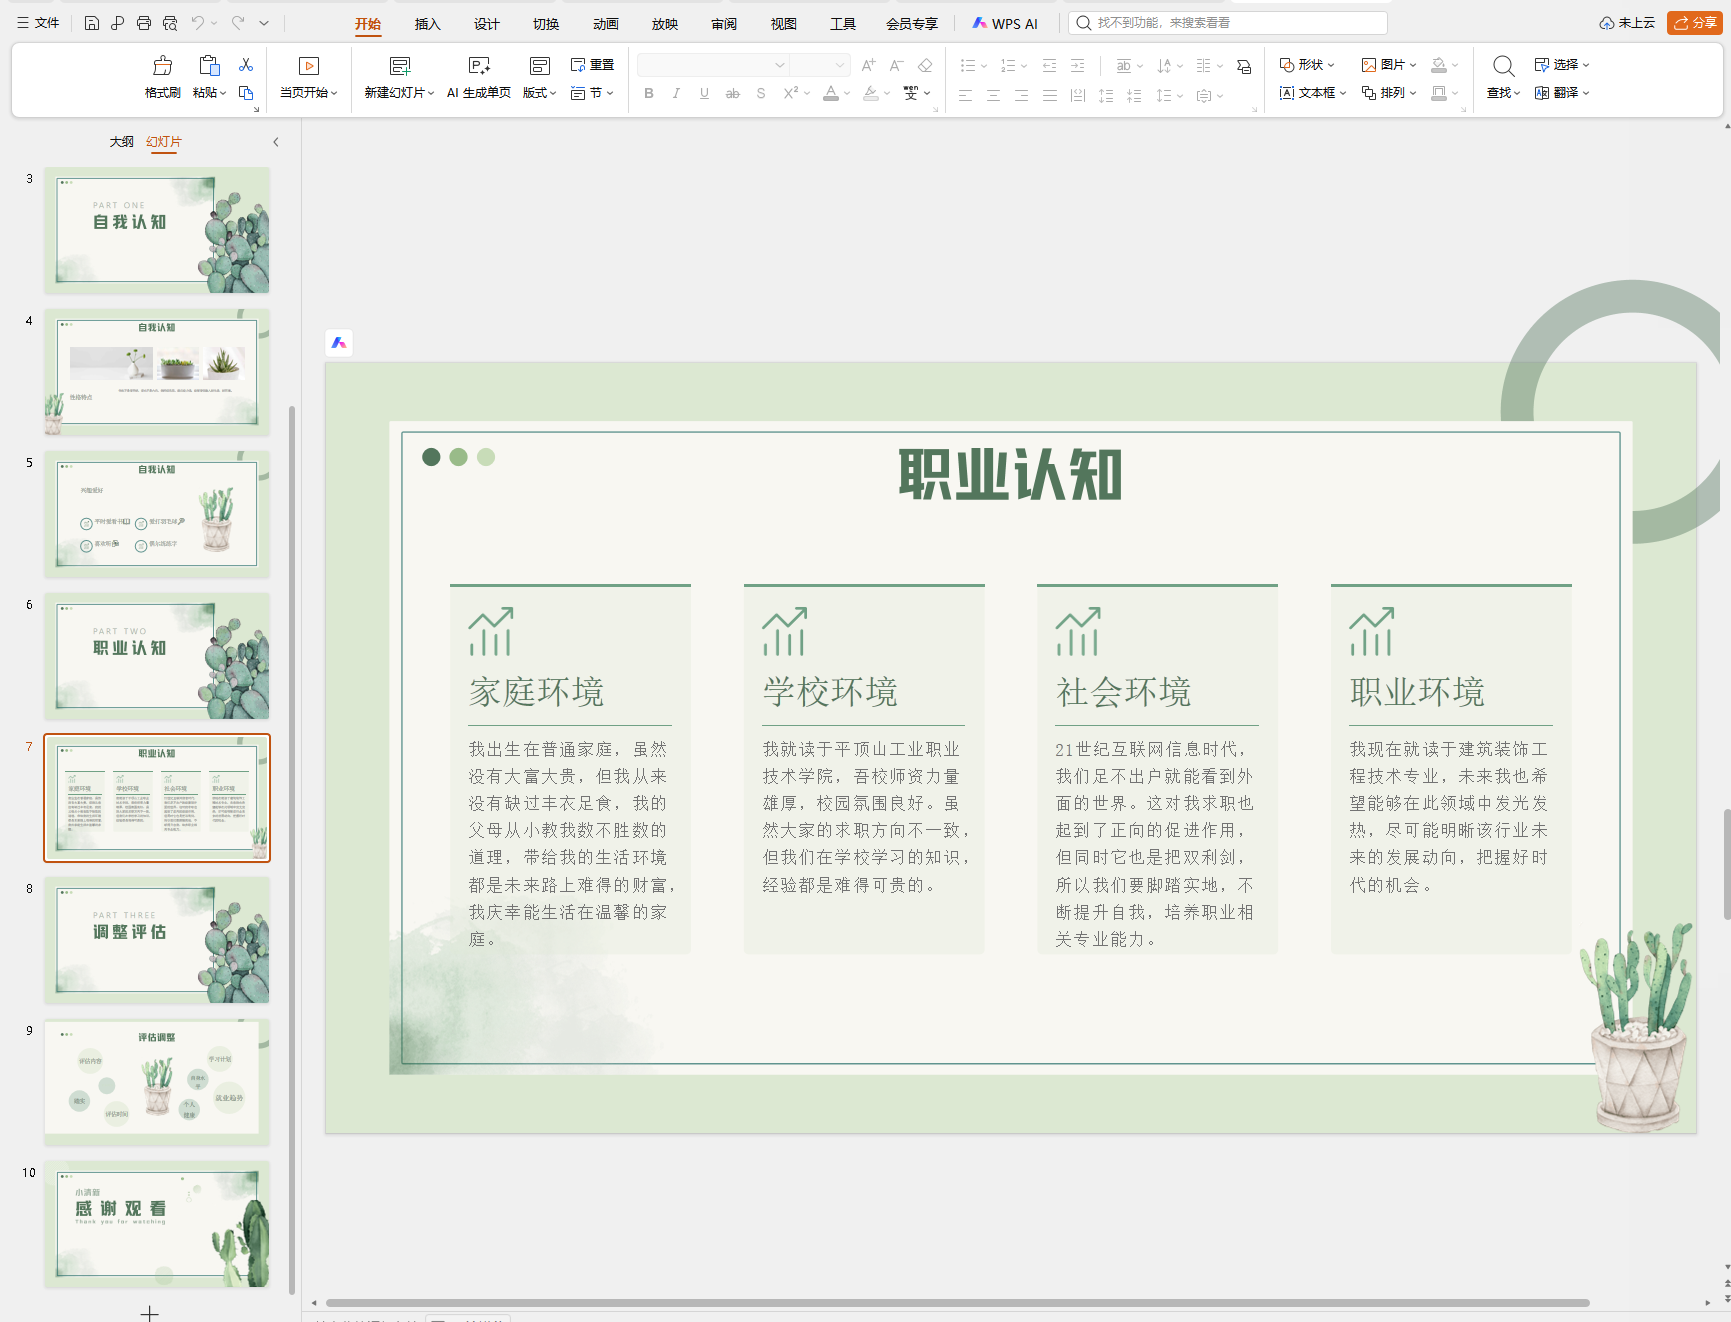
Task: Toggle Italic formatting
Action: [x=677, y=93]
